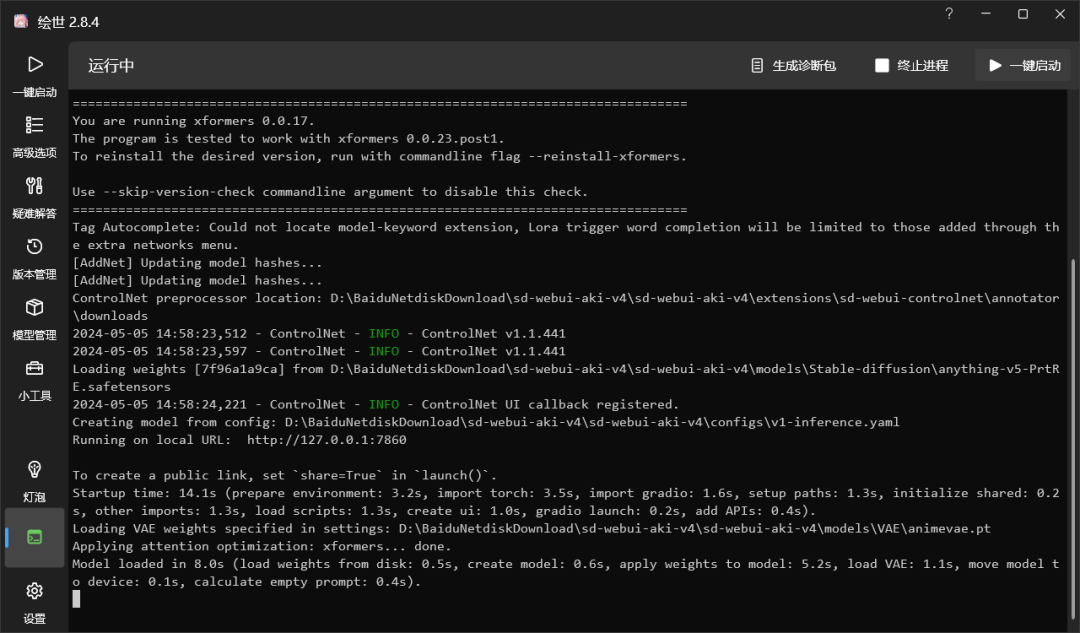Screen dimensions: 1080x633
Task: Minimize the 绘世 window
Action: click(x=986, y=14)
